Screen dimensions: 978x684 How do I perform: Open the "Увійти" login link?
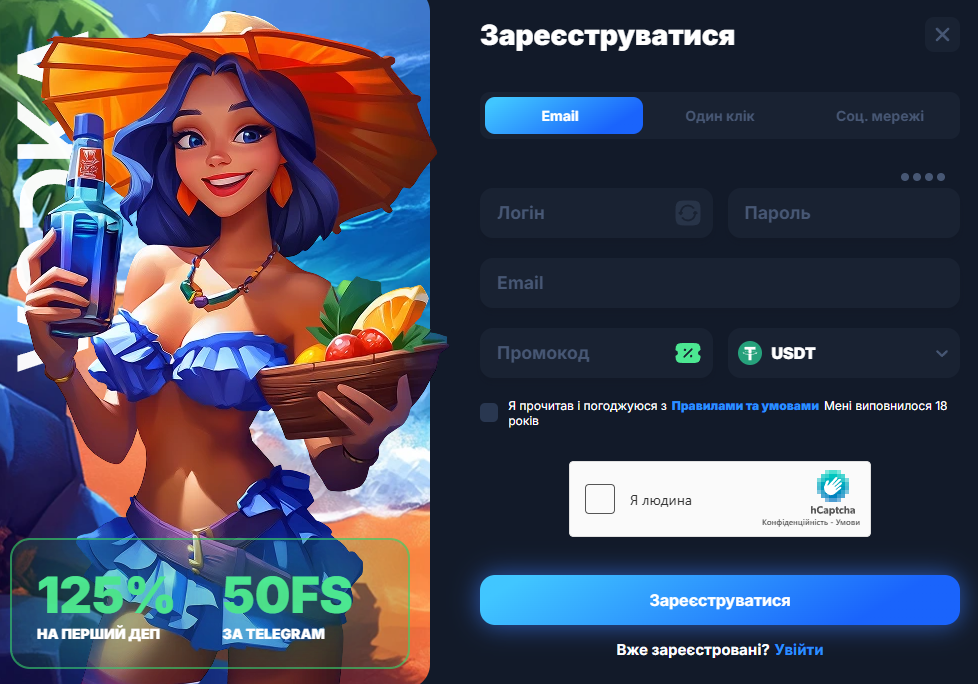(x=799, y=650)
